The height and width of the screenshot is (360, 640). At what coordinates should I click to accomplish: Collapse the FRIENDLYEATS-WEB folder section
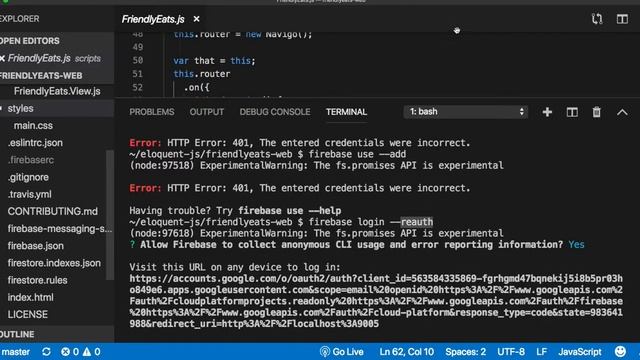pyautogui.click(x=41, y=76)
